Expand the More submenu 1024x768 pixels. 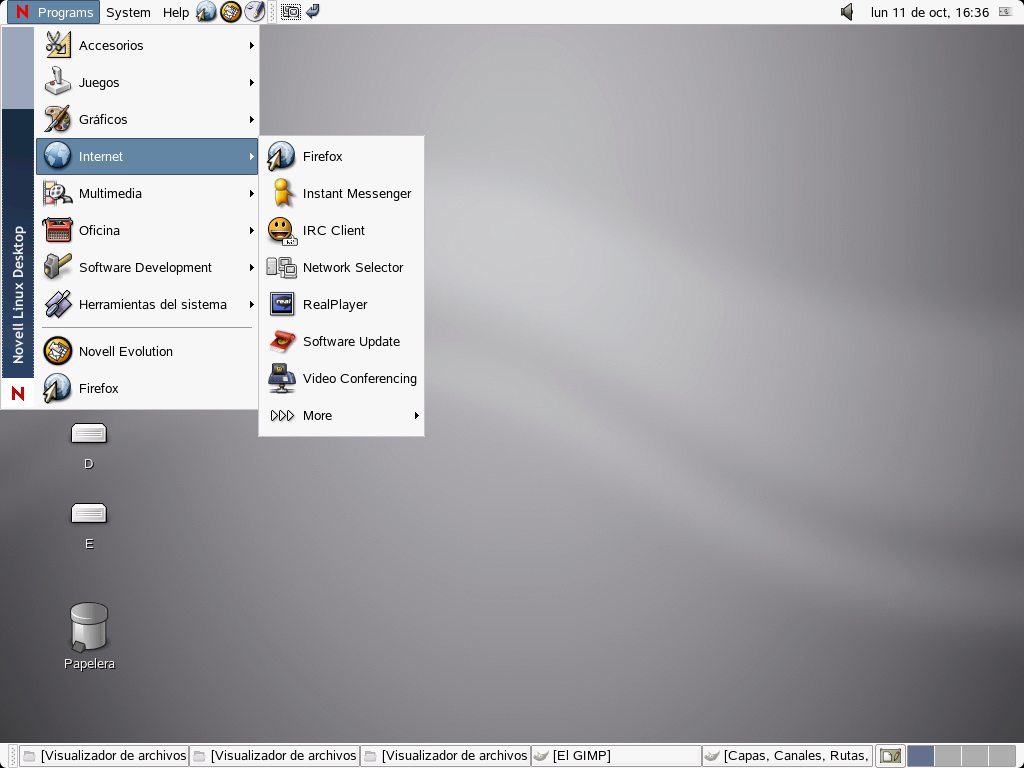point(317,415)
